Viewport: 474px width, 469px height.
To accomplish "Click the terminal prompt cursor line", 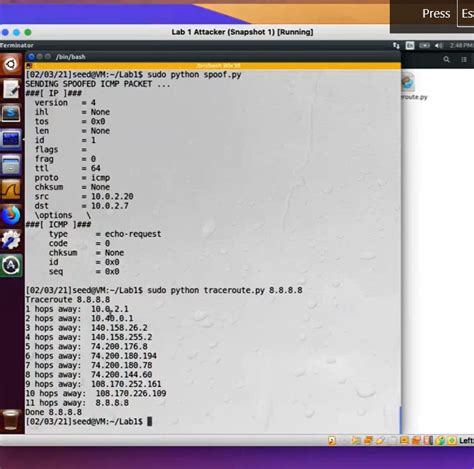I will (89, 421).
